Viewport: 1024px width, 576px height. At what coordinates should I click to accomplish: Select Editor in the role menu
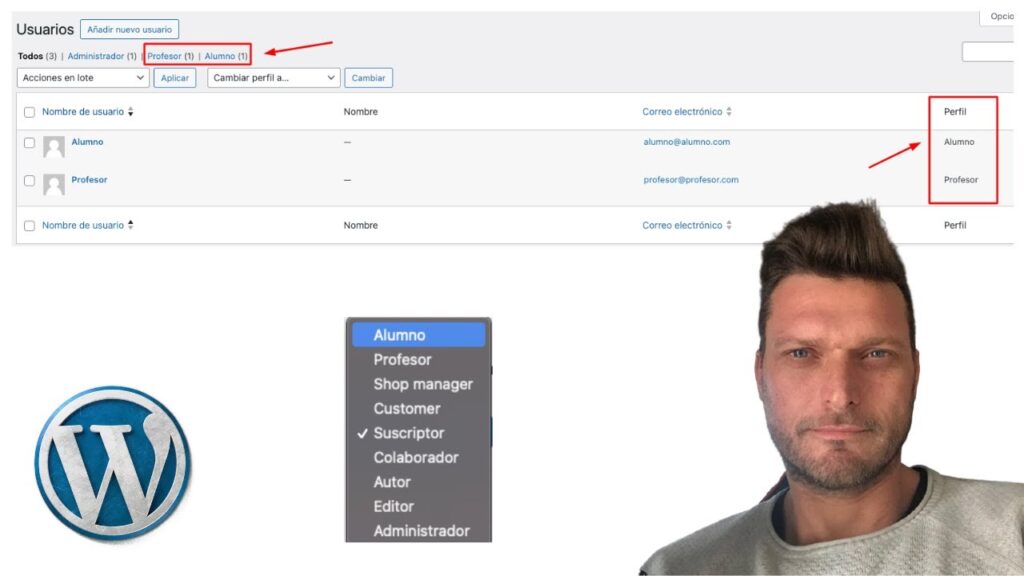pyautogui.click(x=419, y=507)
